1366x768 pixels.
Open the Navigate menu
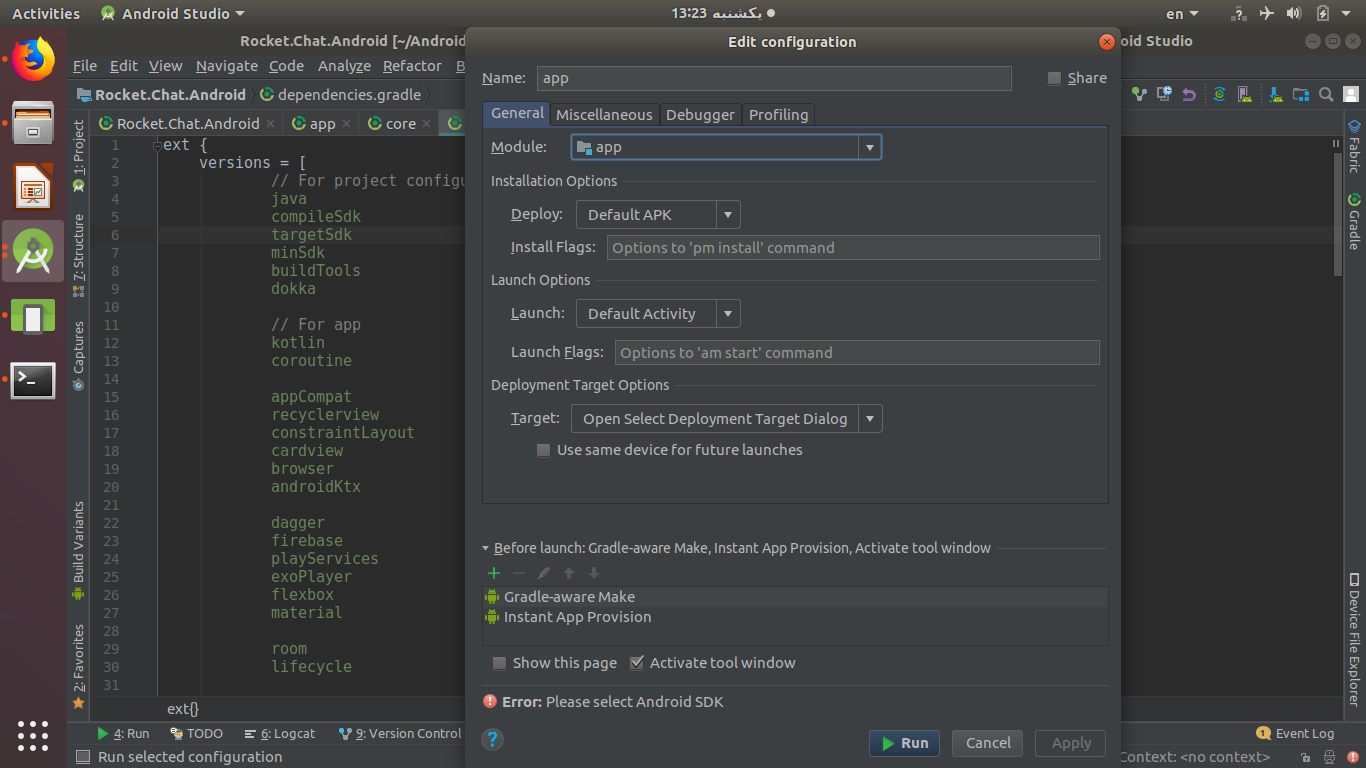227,66
